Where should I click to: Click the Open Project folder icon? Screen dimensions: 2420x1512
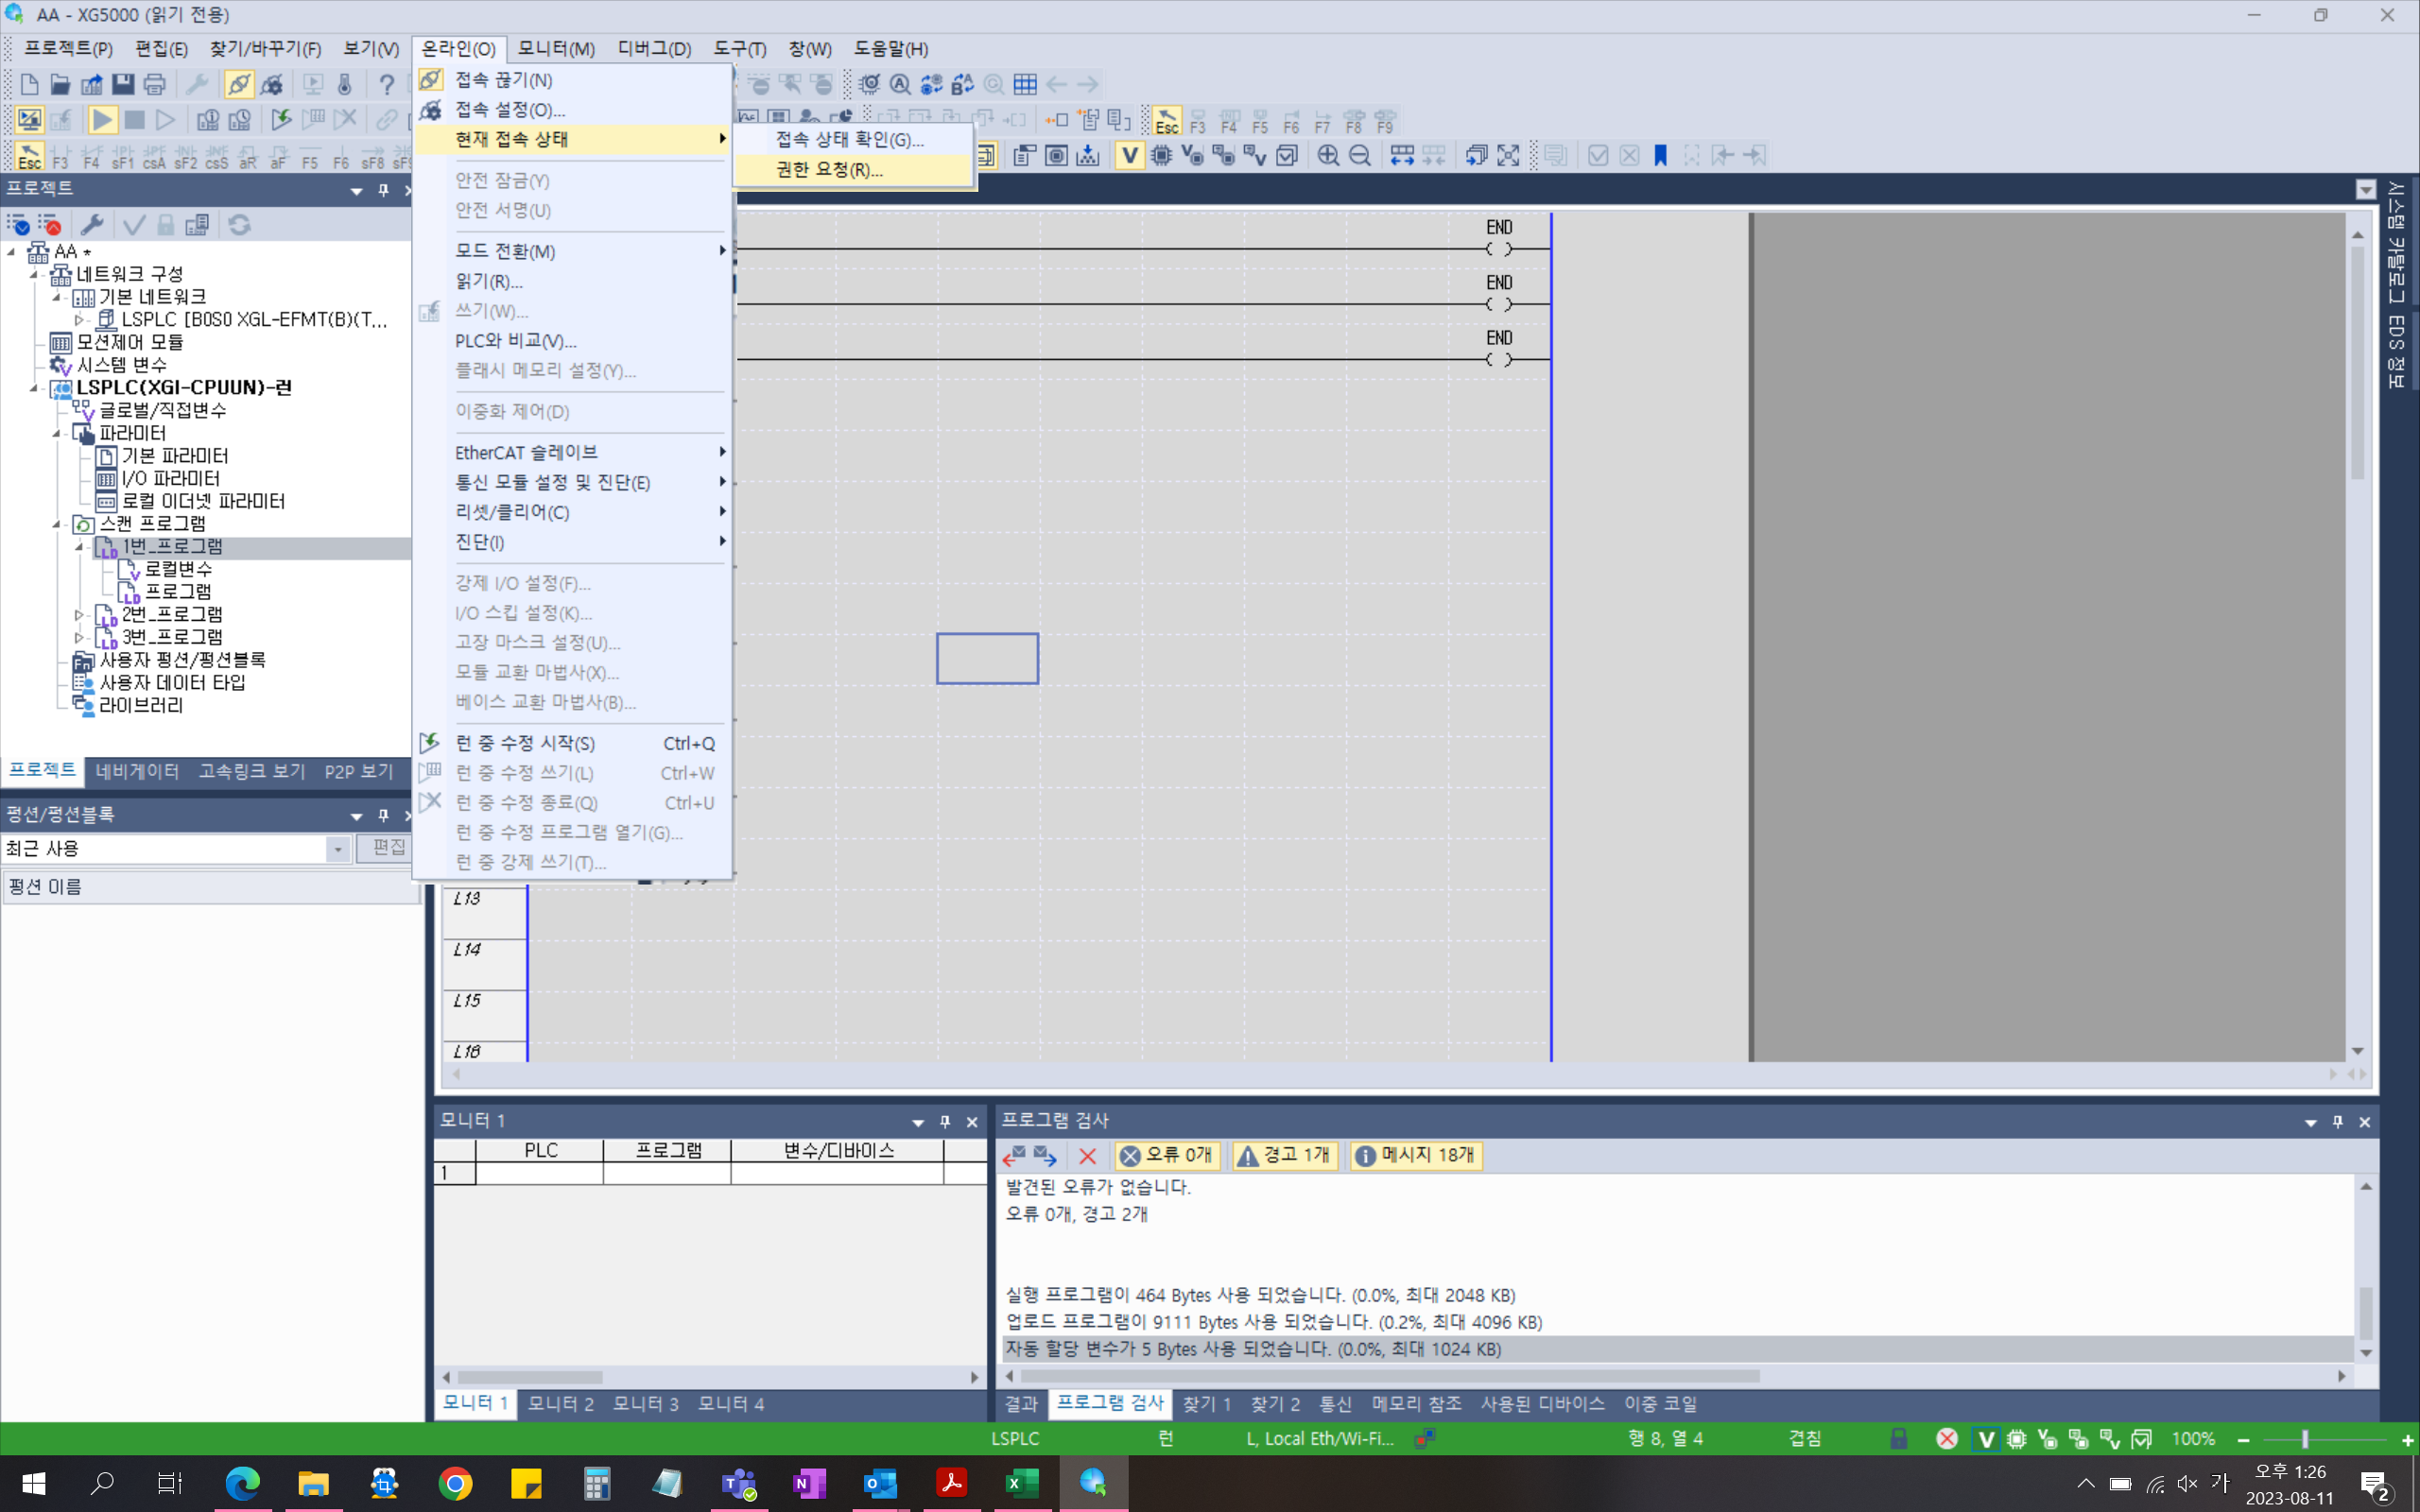point(60,84)
